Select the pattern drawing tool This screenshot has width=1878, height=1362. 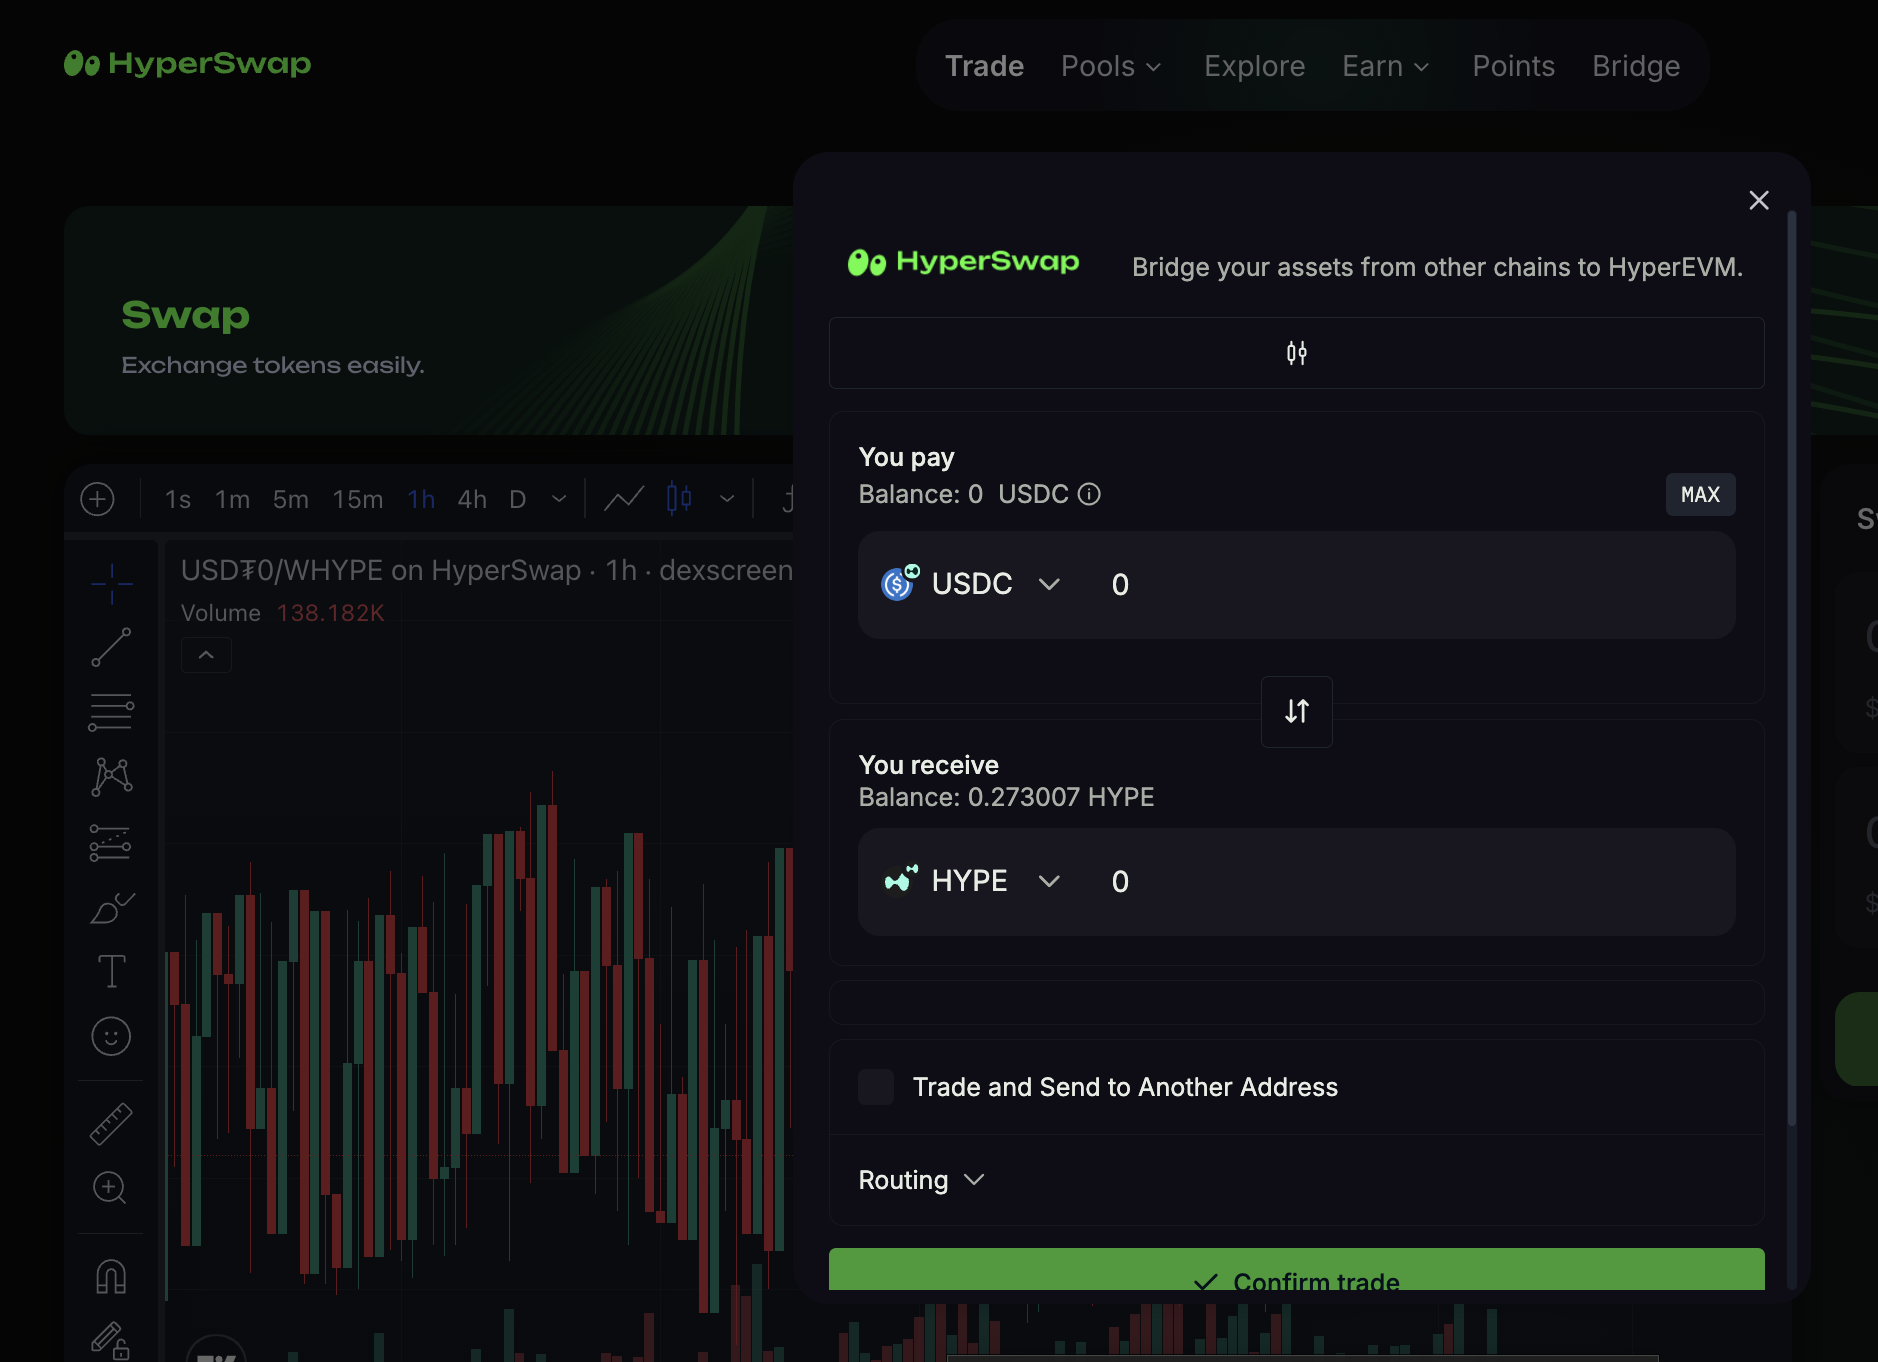pyautogui.click(x=111, y=776)
